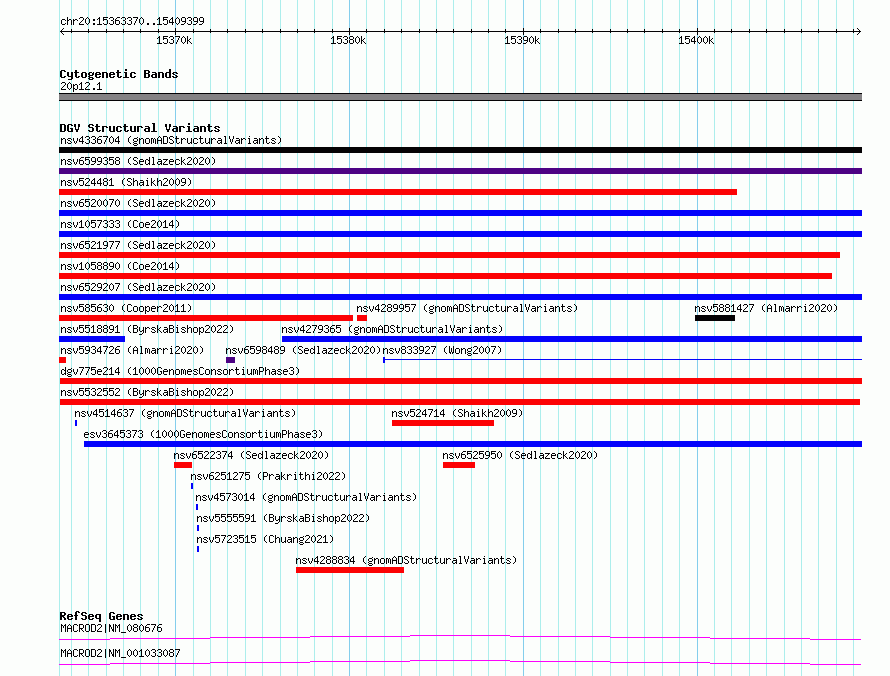Viewport: 890px width, 676px height.
Task: Click the black nsv5881427 variant bar
Action: pos(715,318)
